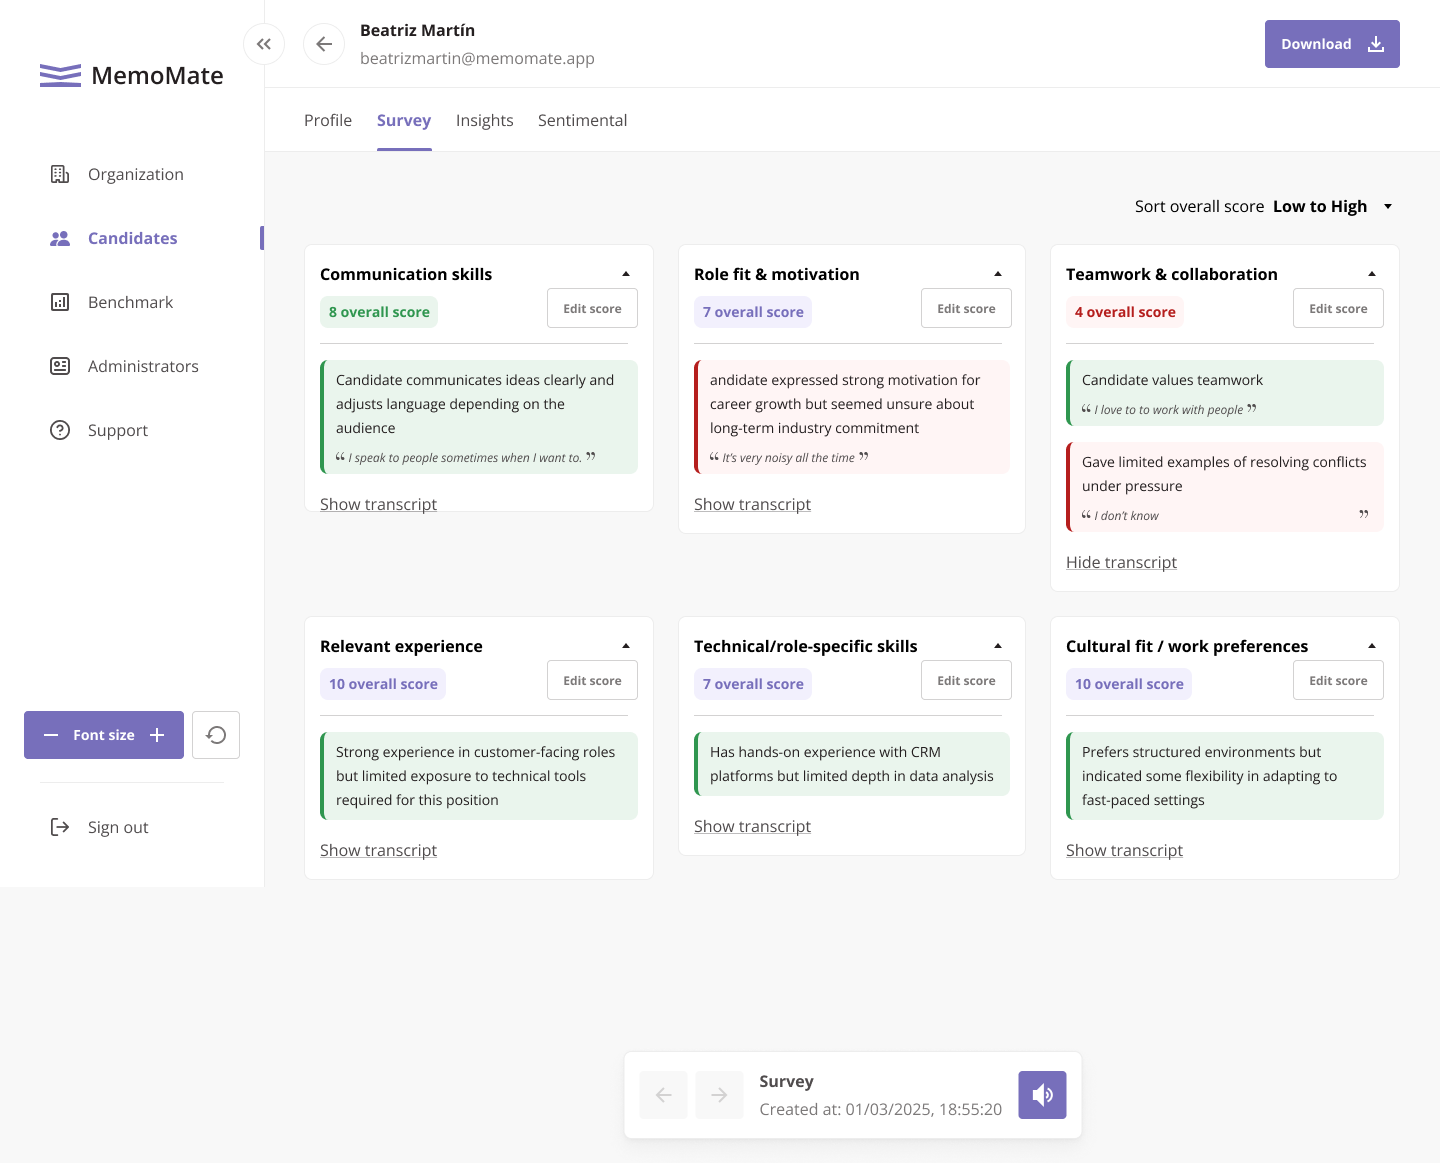Open Organization from the sidebar
The image size is (1440, 1163).
(135, 174)
